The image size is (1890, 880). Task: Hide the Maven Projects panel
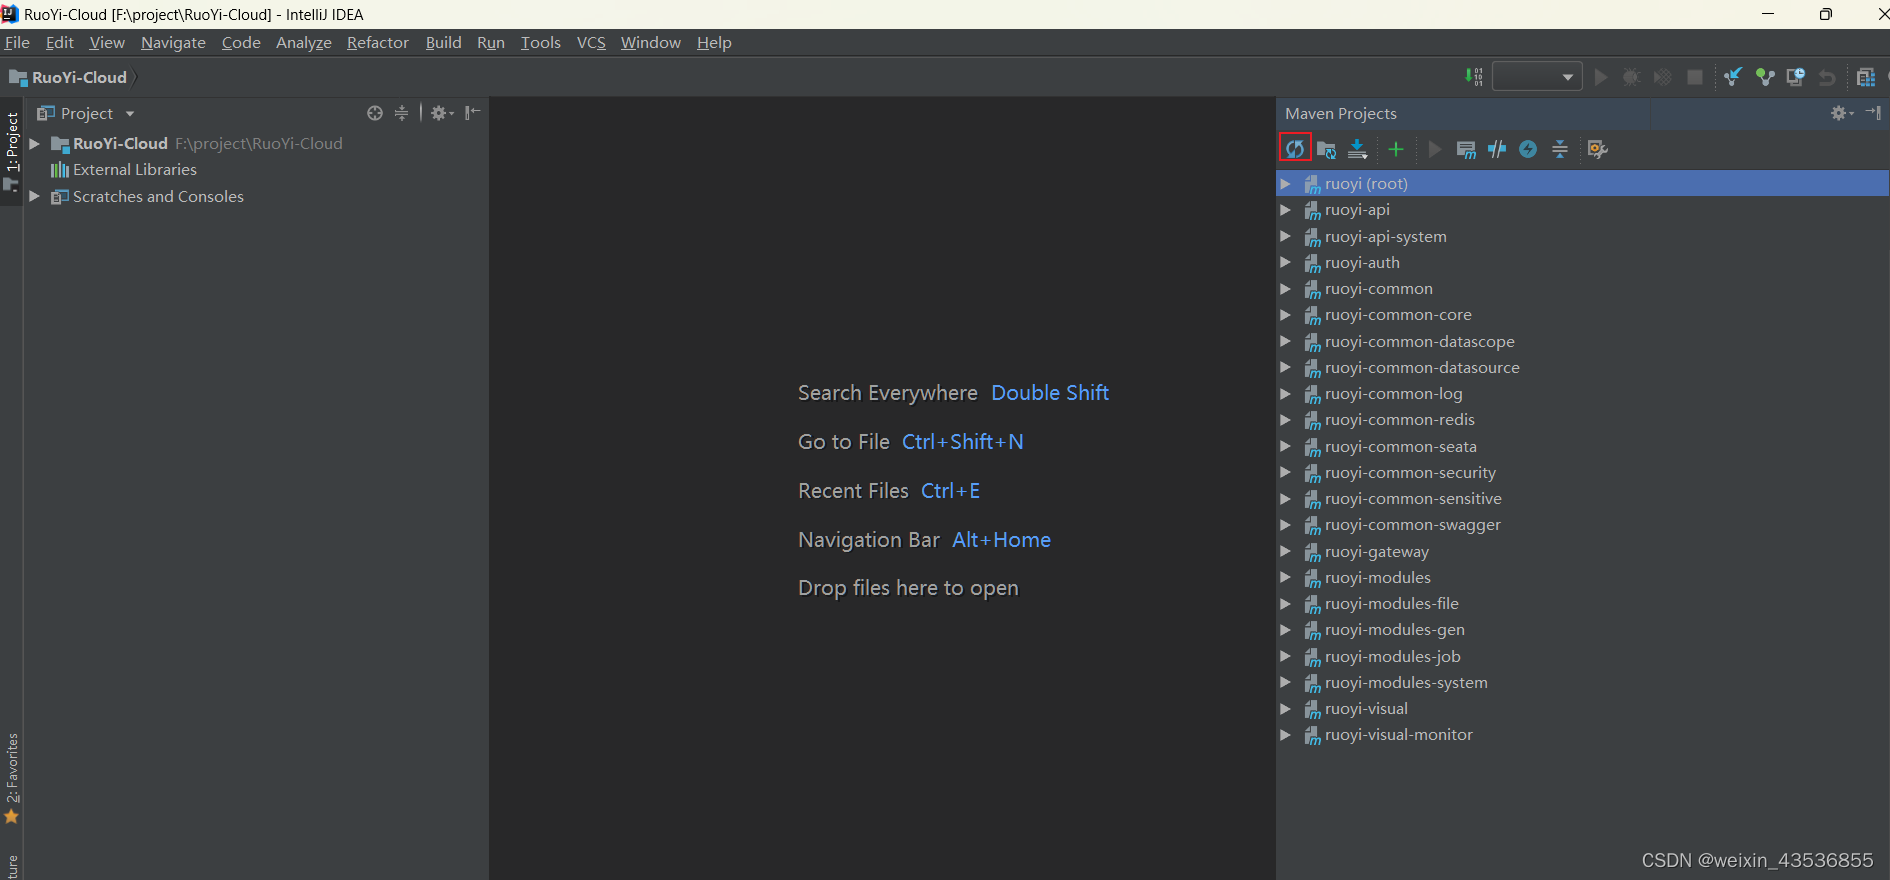coord(1874,113)
